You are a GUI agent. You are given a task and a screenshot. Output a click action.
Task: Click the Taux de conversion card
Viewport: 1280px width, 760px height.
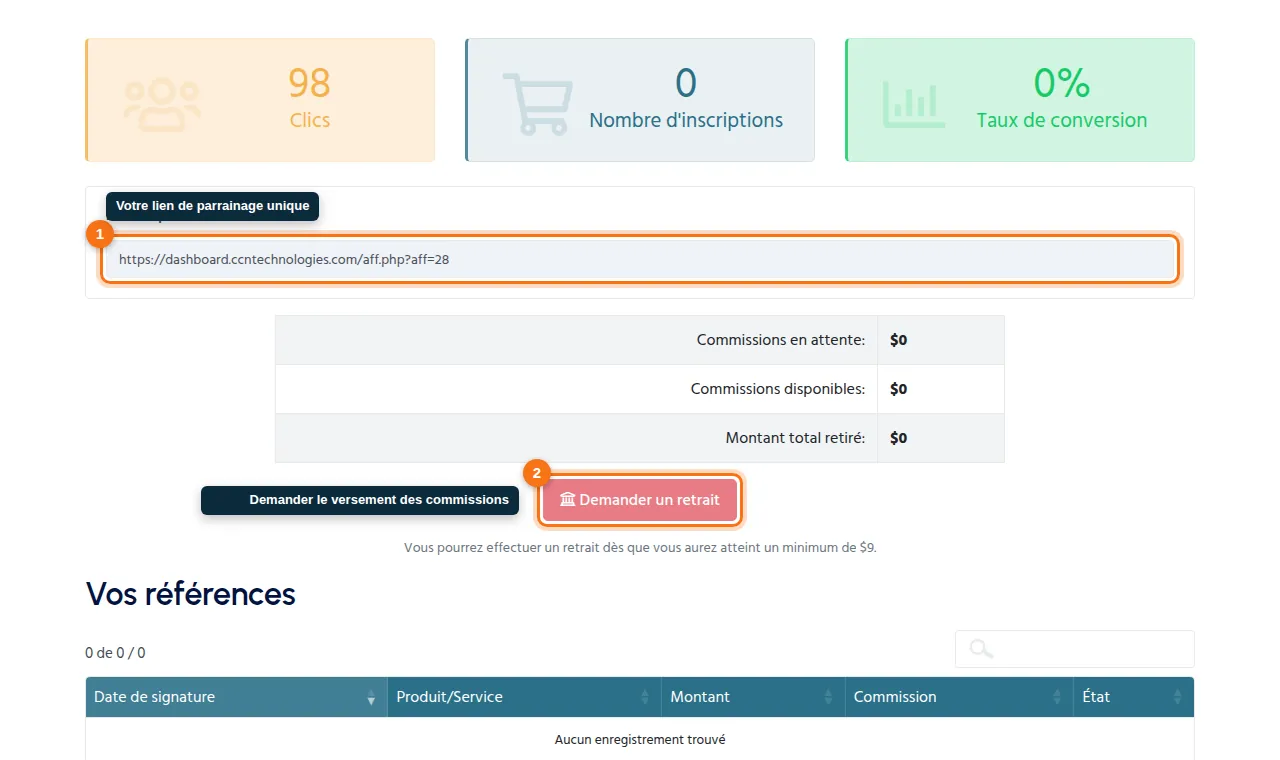pyautogui.click(x=1020, y=100)
